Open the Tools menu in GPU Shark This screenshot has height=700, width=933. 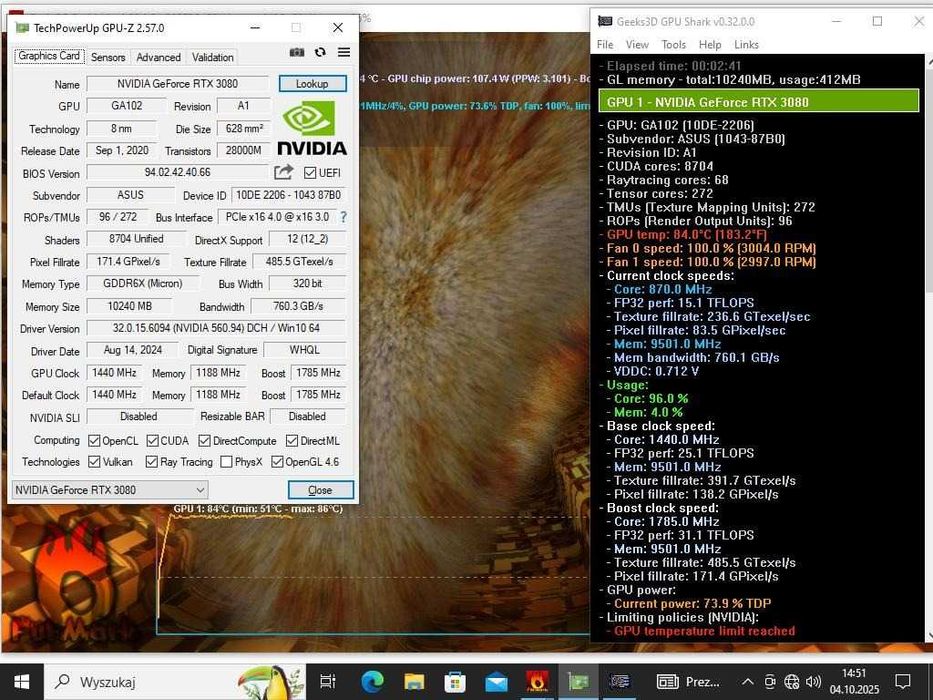click(x=674, y=45)
